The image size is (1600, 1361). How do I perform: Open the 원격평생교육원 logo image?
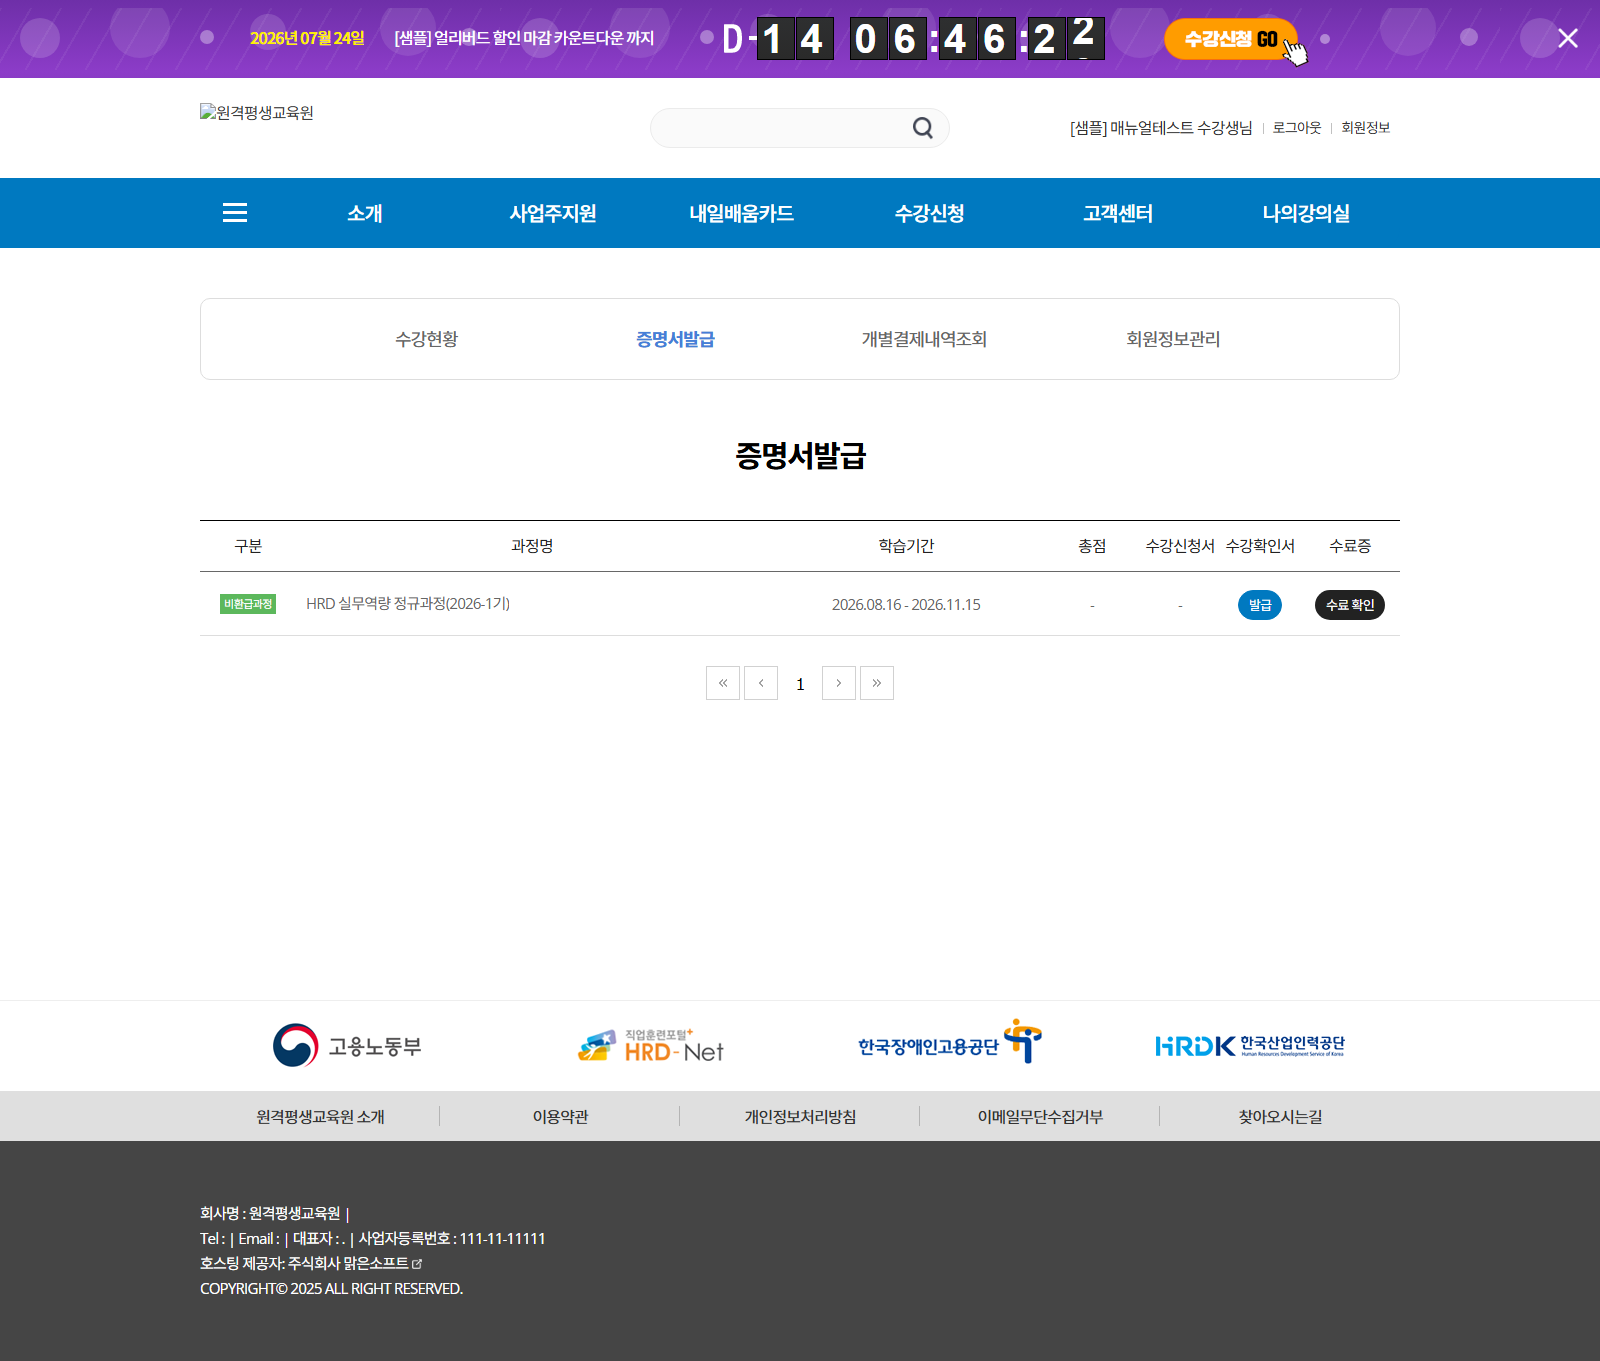257,112
